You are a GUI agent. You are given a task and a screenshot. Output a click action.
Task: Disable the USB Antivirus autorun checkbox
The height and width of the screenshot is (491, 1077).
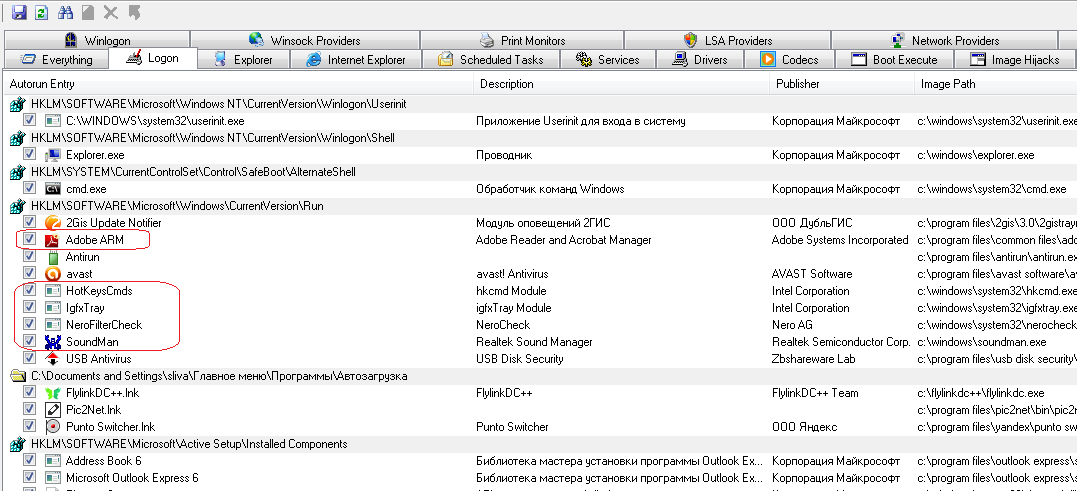coord(29,359)
